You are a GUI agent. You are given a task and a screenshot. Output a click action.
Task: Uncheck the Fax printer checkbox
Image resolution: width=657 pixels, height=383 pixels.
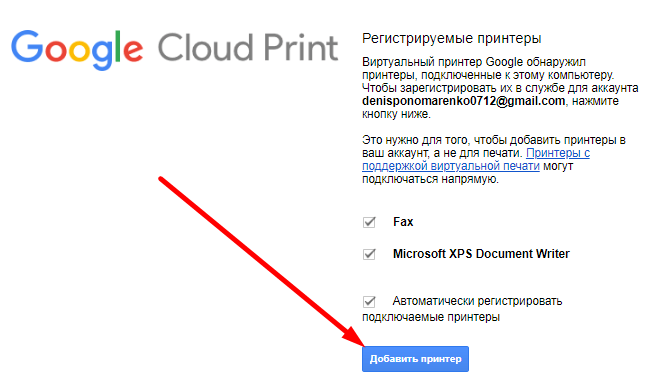pyautogui.click(x=369, y=222)
